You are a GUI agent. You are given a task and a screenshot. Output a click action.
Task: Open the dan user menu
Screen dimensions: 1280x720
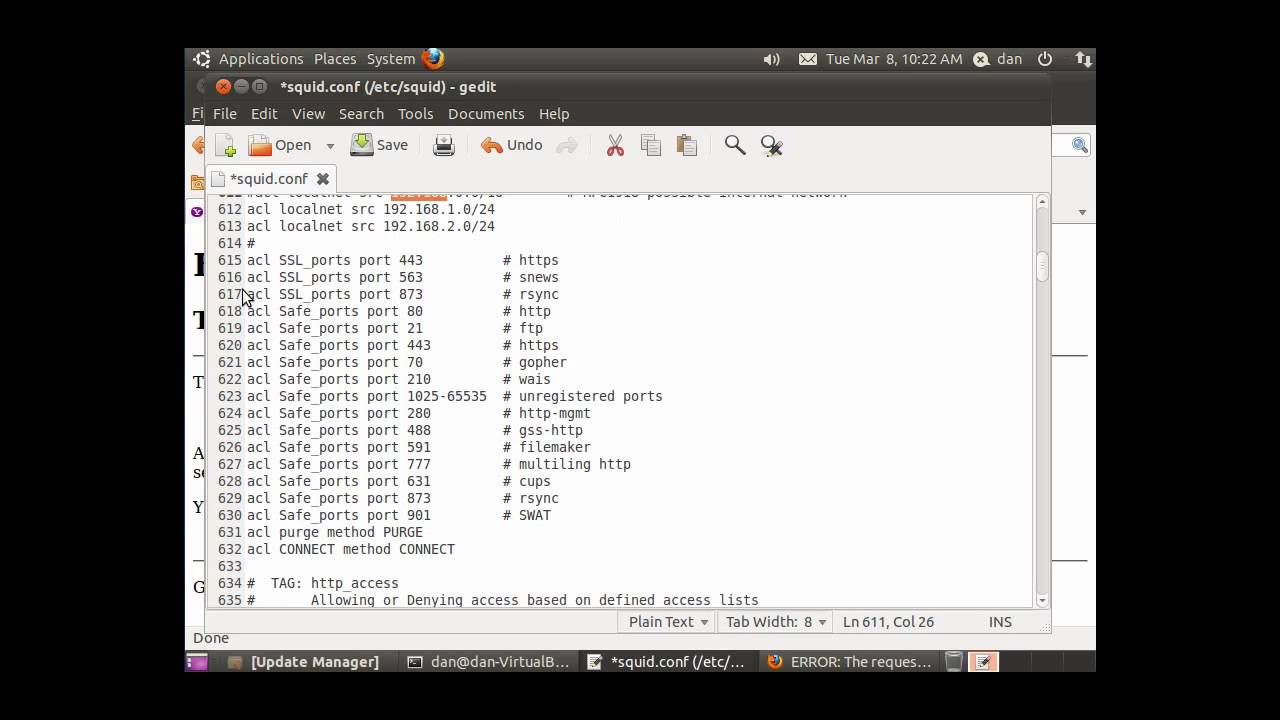(998, 59)
